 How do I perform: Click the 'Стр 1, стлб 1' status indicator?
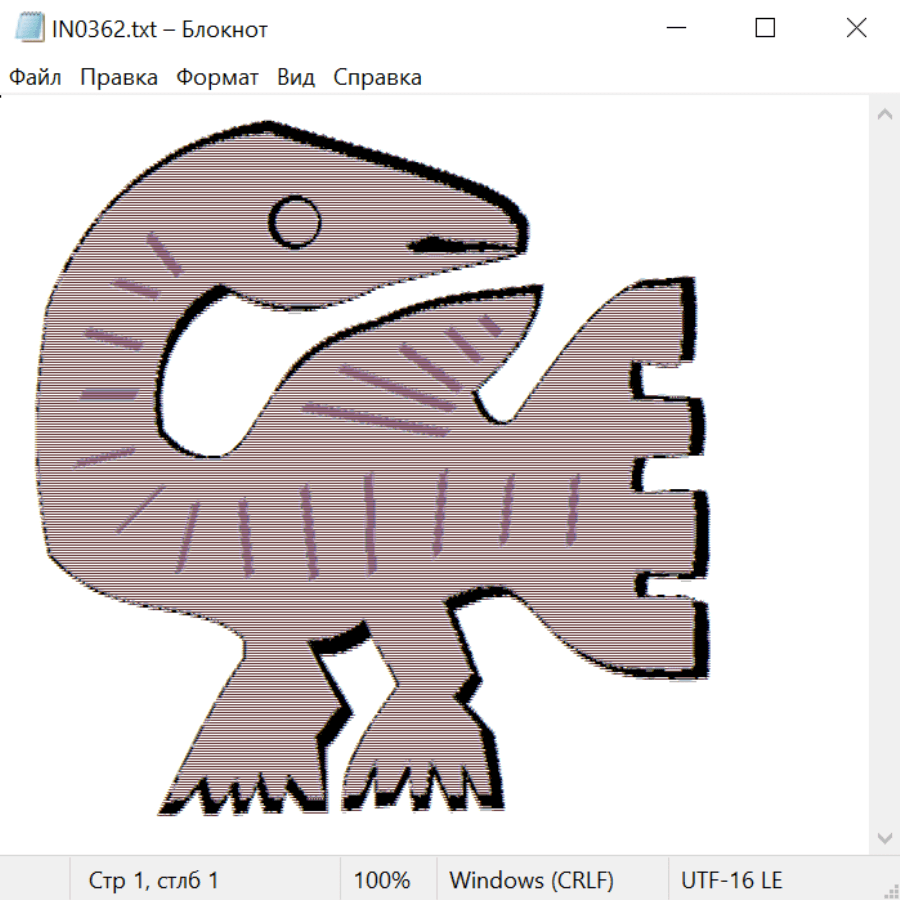tap(154, 880)
